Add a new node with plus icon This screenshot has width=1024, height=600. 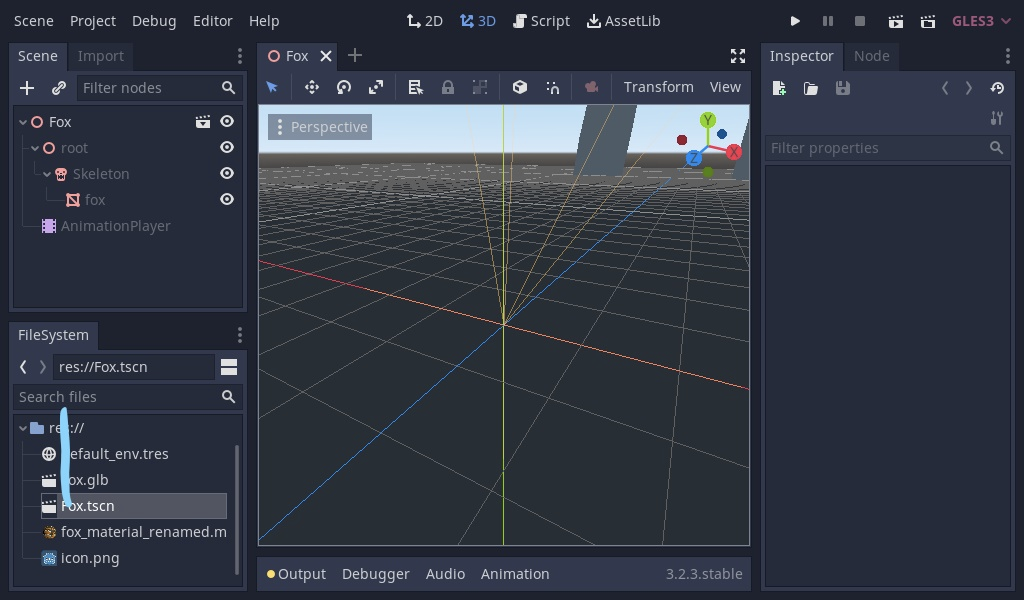coord(27,87)
